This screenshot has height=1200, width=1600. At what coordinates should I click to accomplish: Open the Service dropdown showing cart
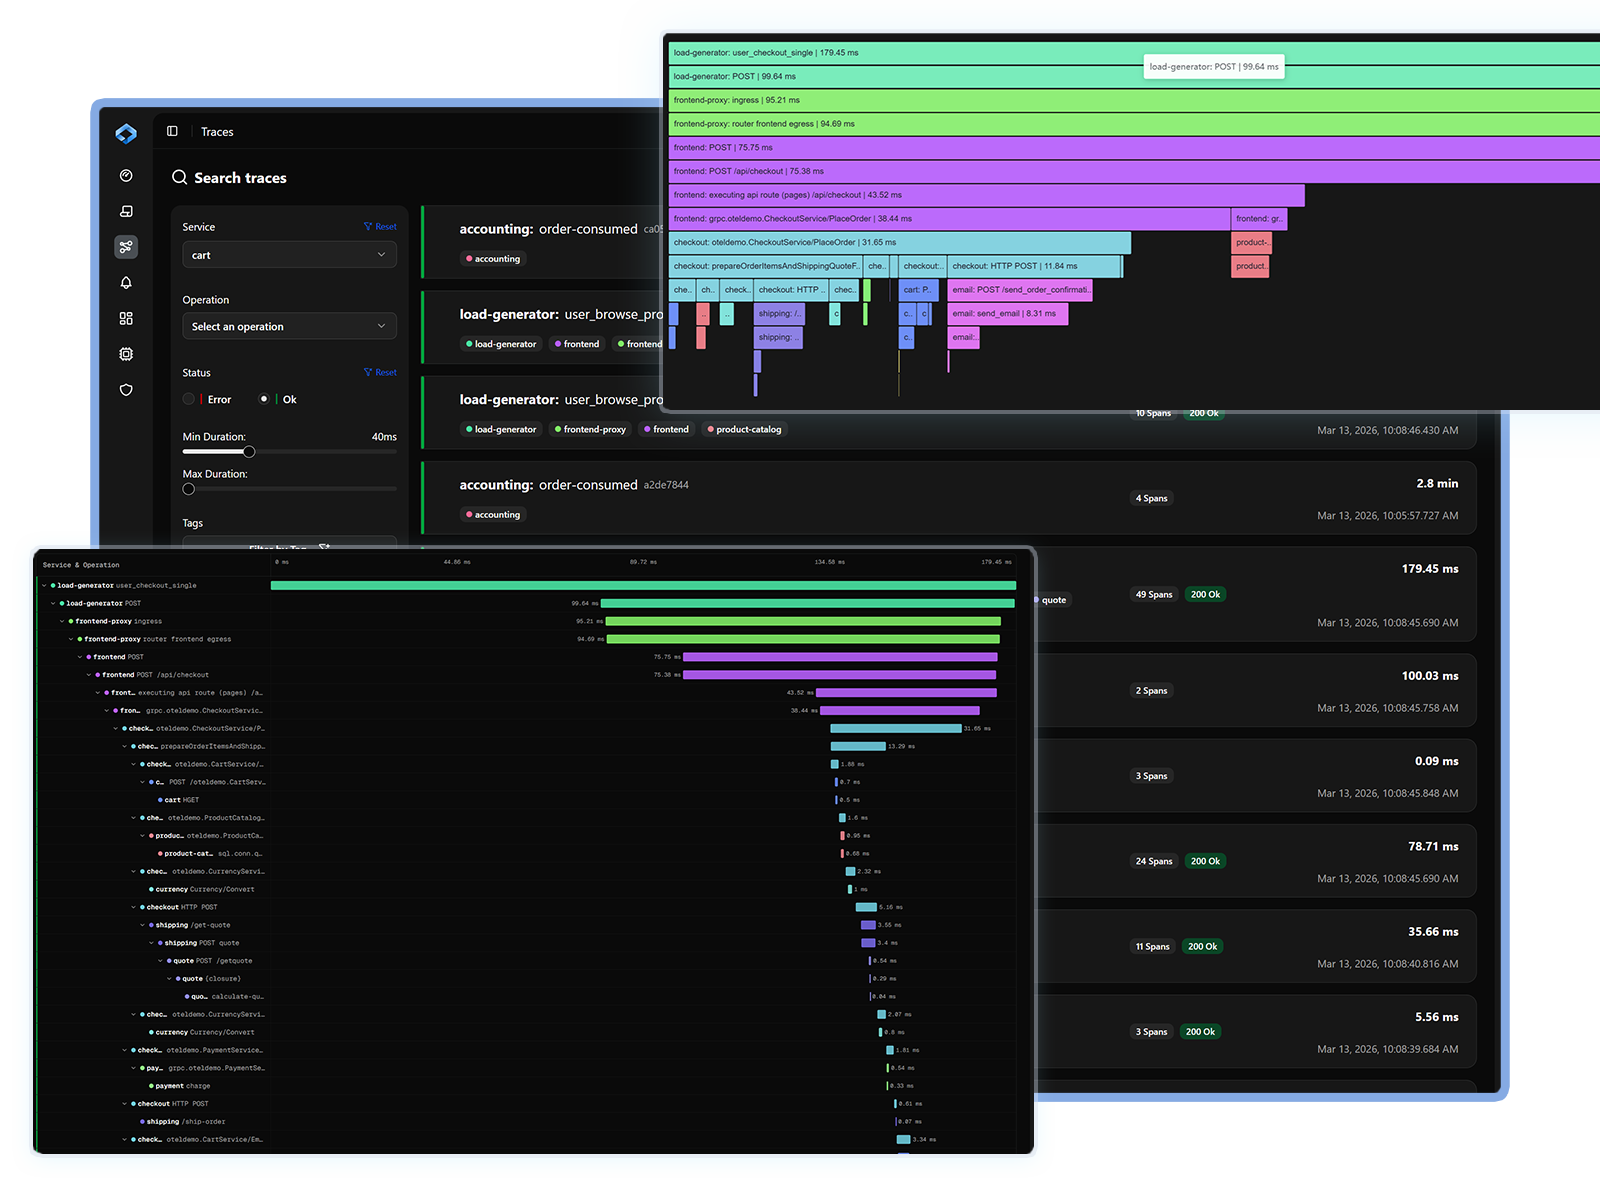(x=289, y=254)
